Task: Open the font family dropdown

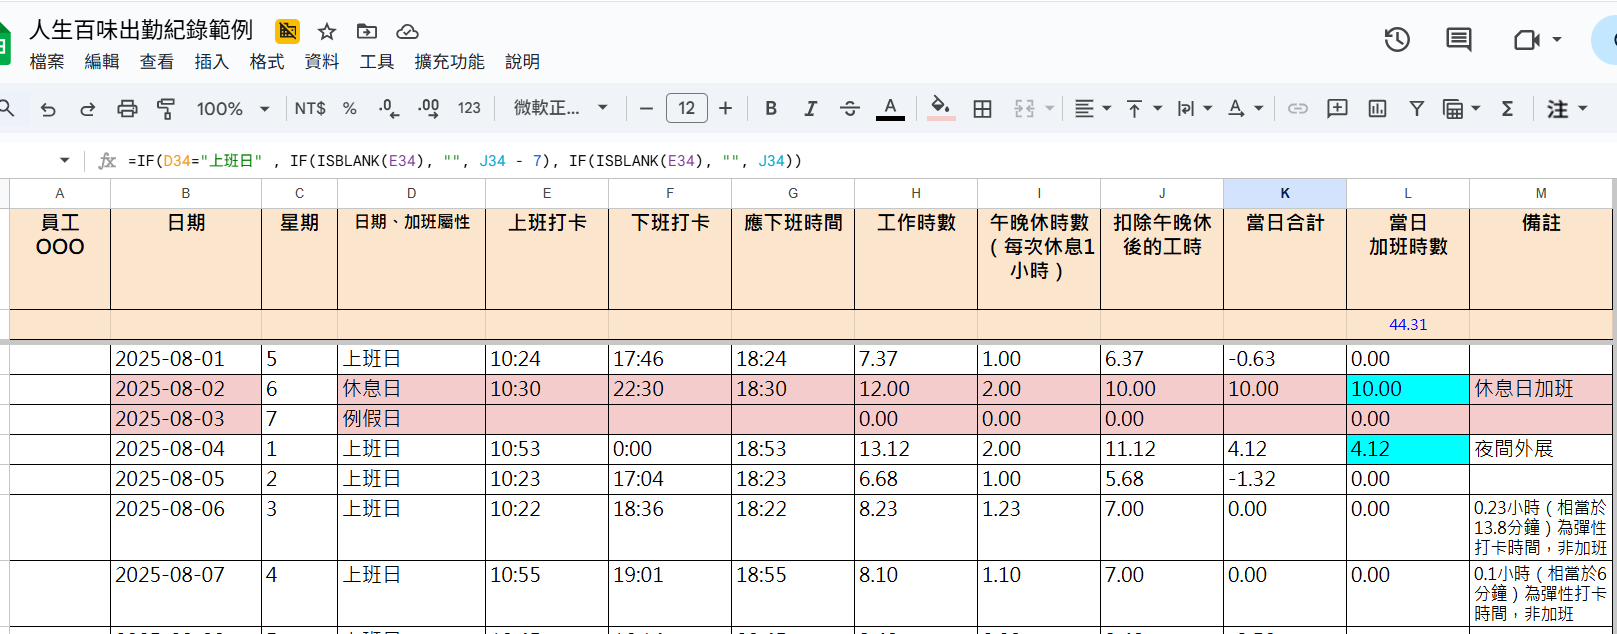Action: tap(560, 108)
